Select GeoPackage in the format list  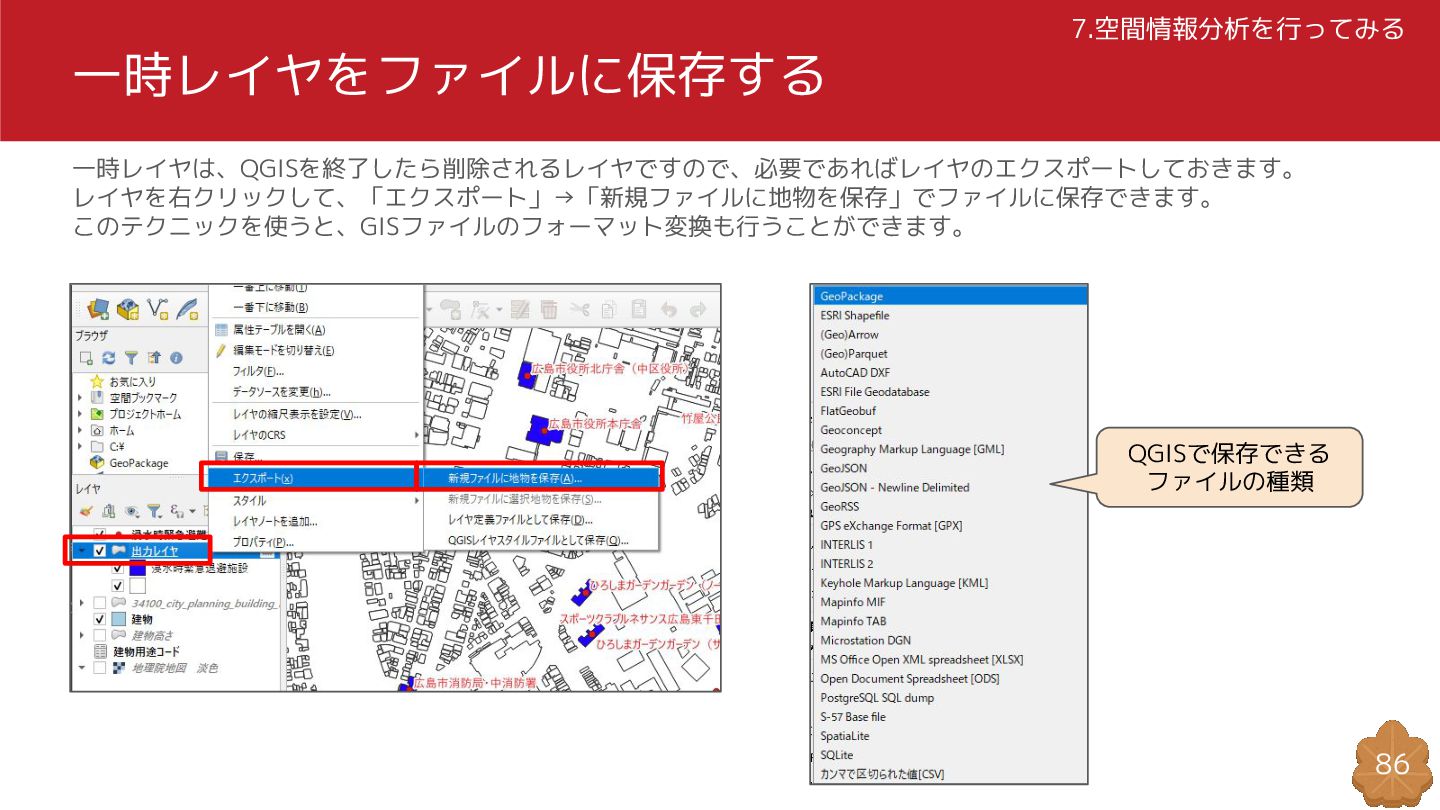point(949,296)
